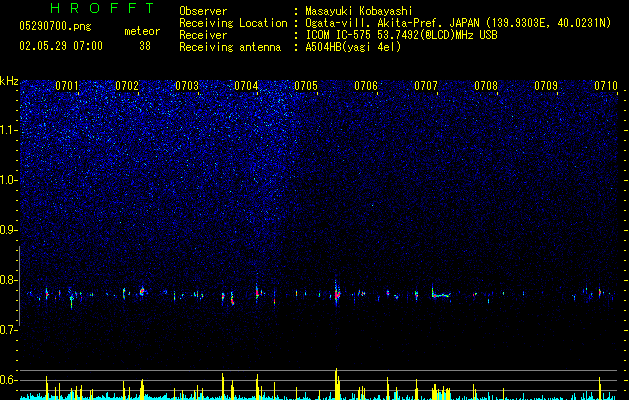Click the date stamp 02.05.29 07:00
This screenshot has width=629, height=400.
(61, 46)
